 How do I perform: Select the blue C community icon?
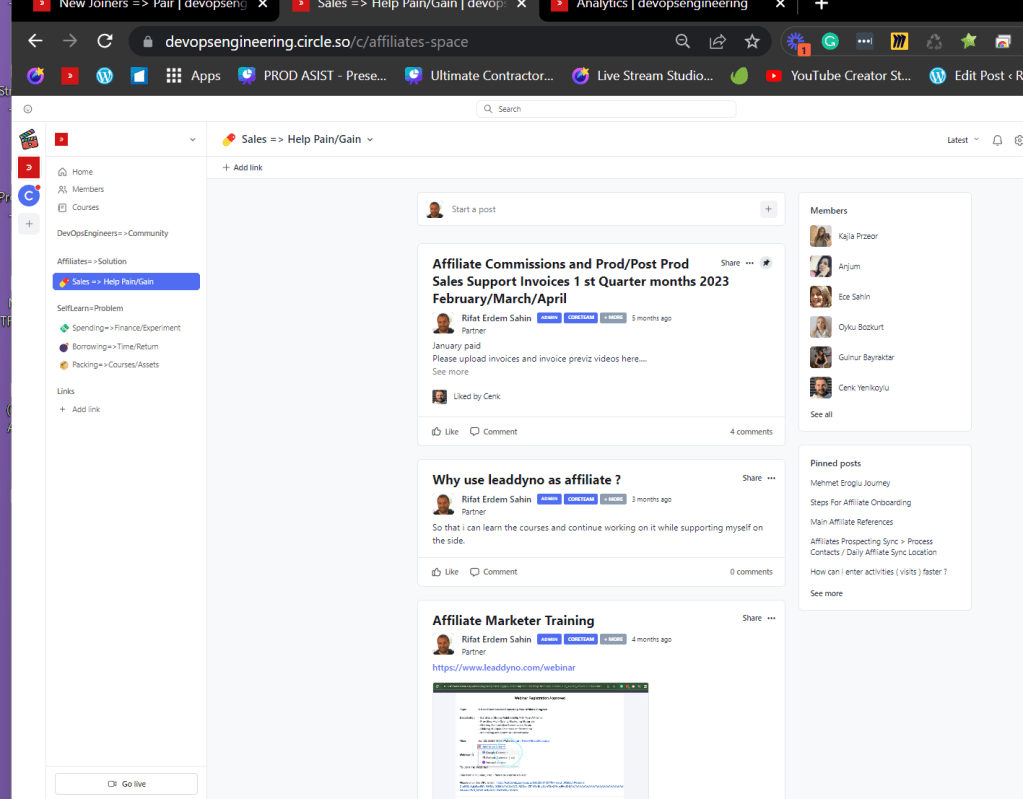(29, 195)
